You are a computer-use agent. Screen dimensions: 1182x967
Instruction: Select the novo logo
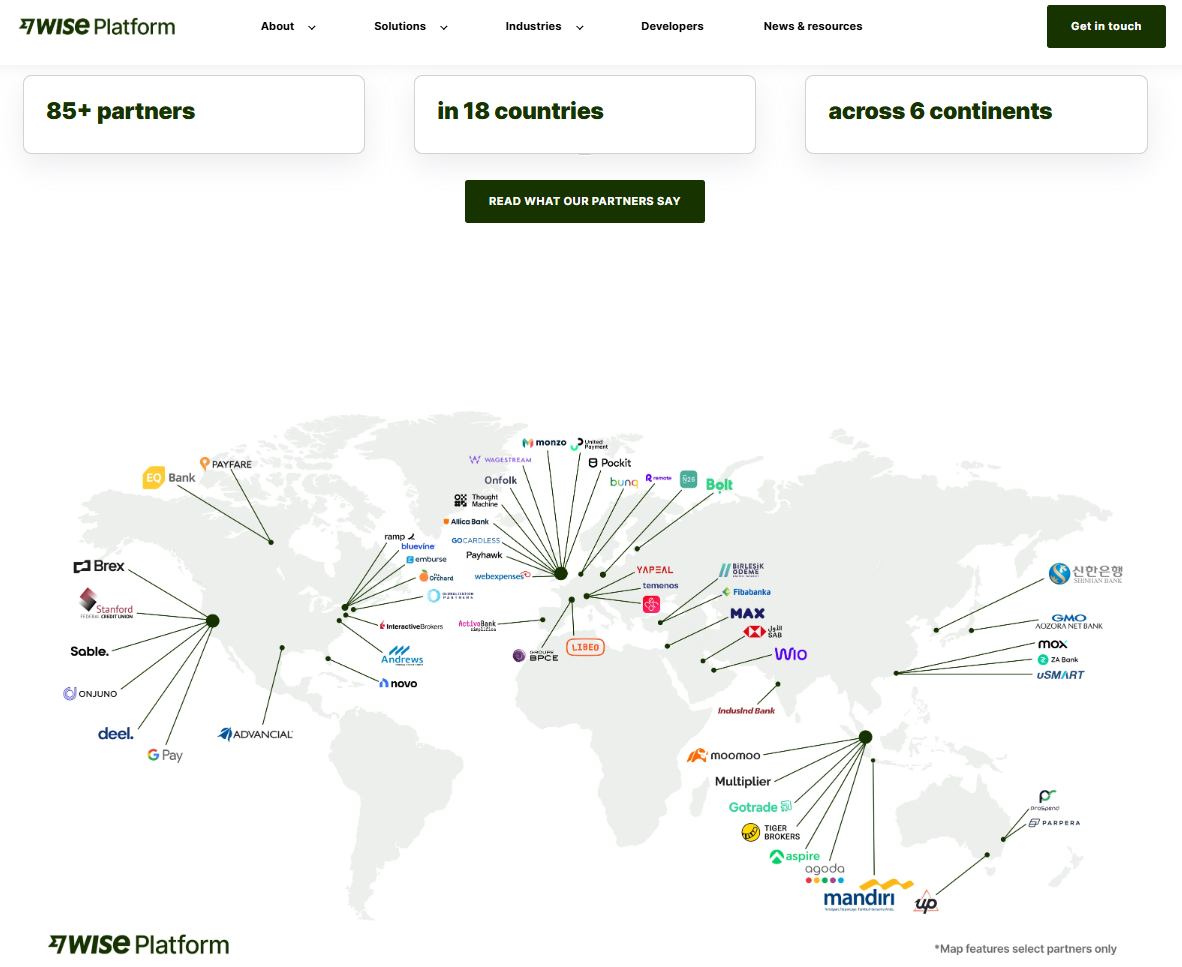point(398,684)
